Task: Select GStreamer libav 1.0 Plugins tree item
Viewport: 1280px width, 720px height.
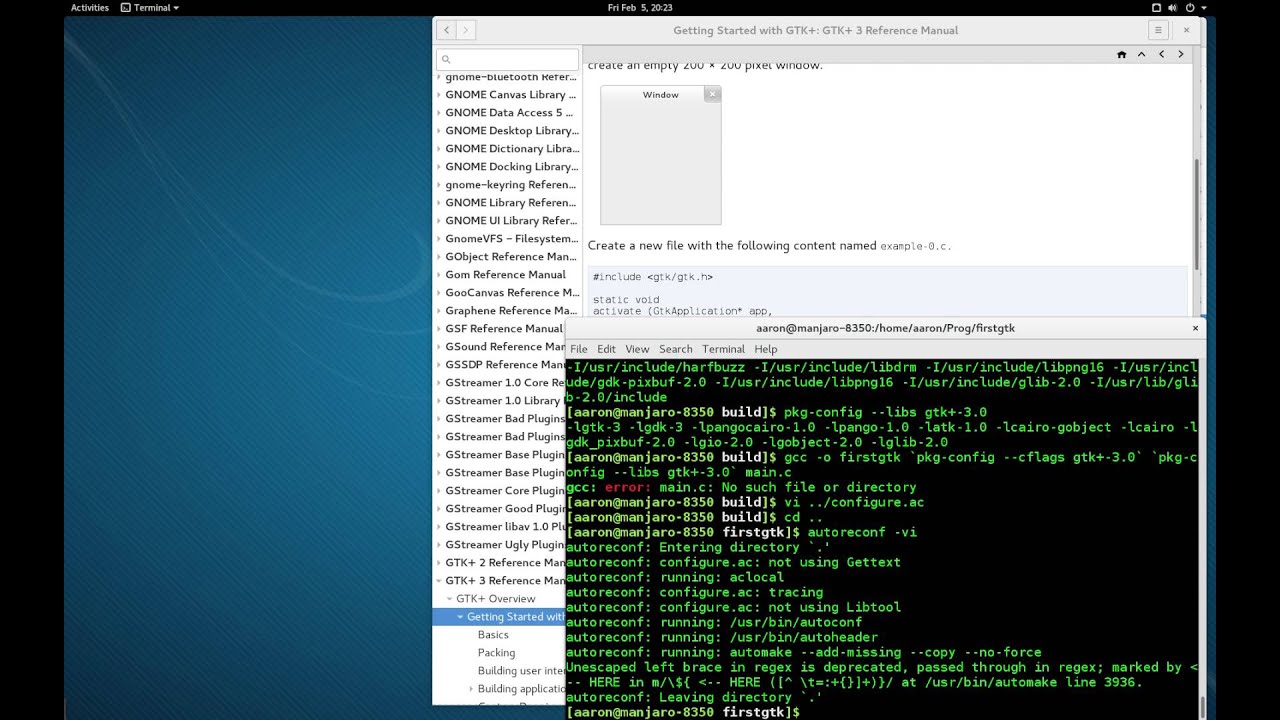Action: tap(505, 527)
